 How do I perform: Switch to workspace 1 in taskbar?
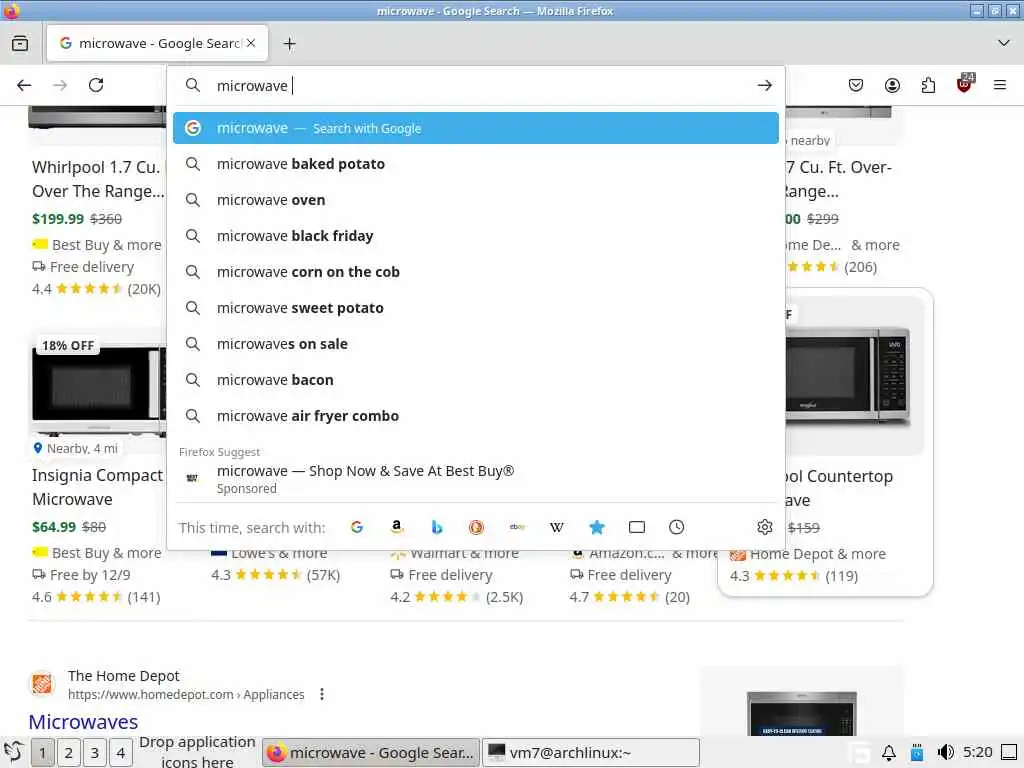pyautogui.click(x=42, y=753)
